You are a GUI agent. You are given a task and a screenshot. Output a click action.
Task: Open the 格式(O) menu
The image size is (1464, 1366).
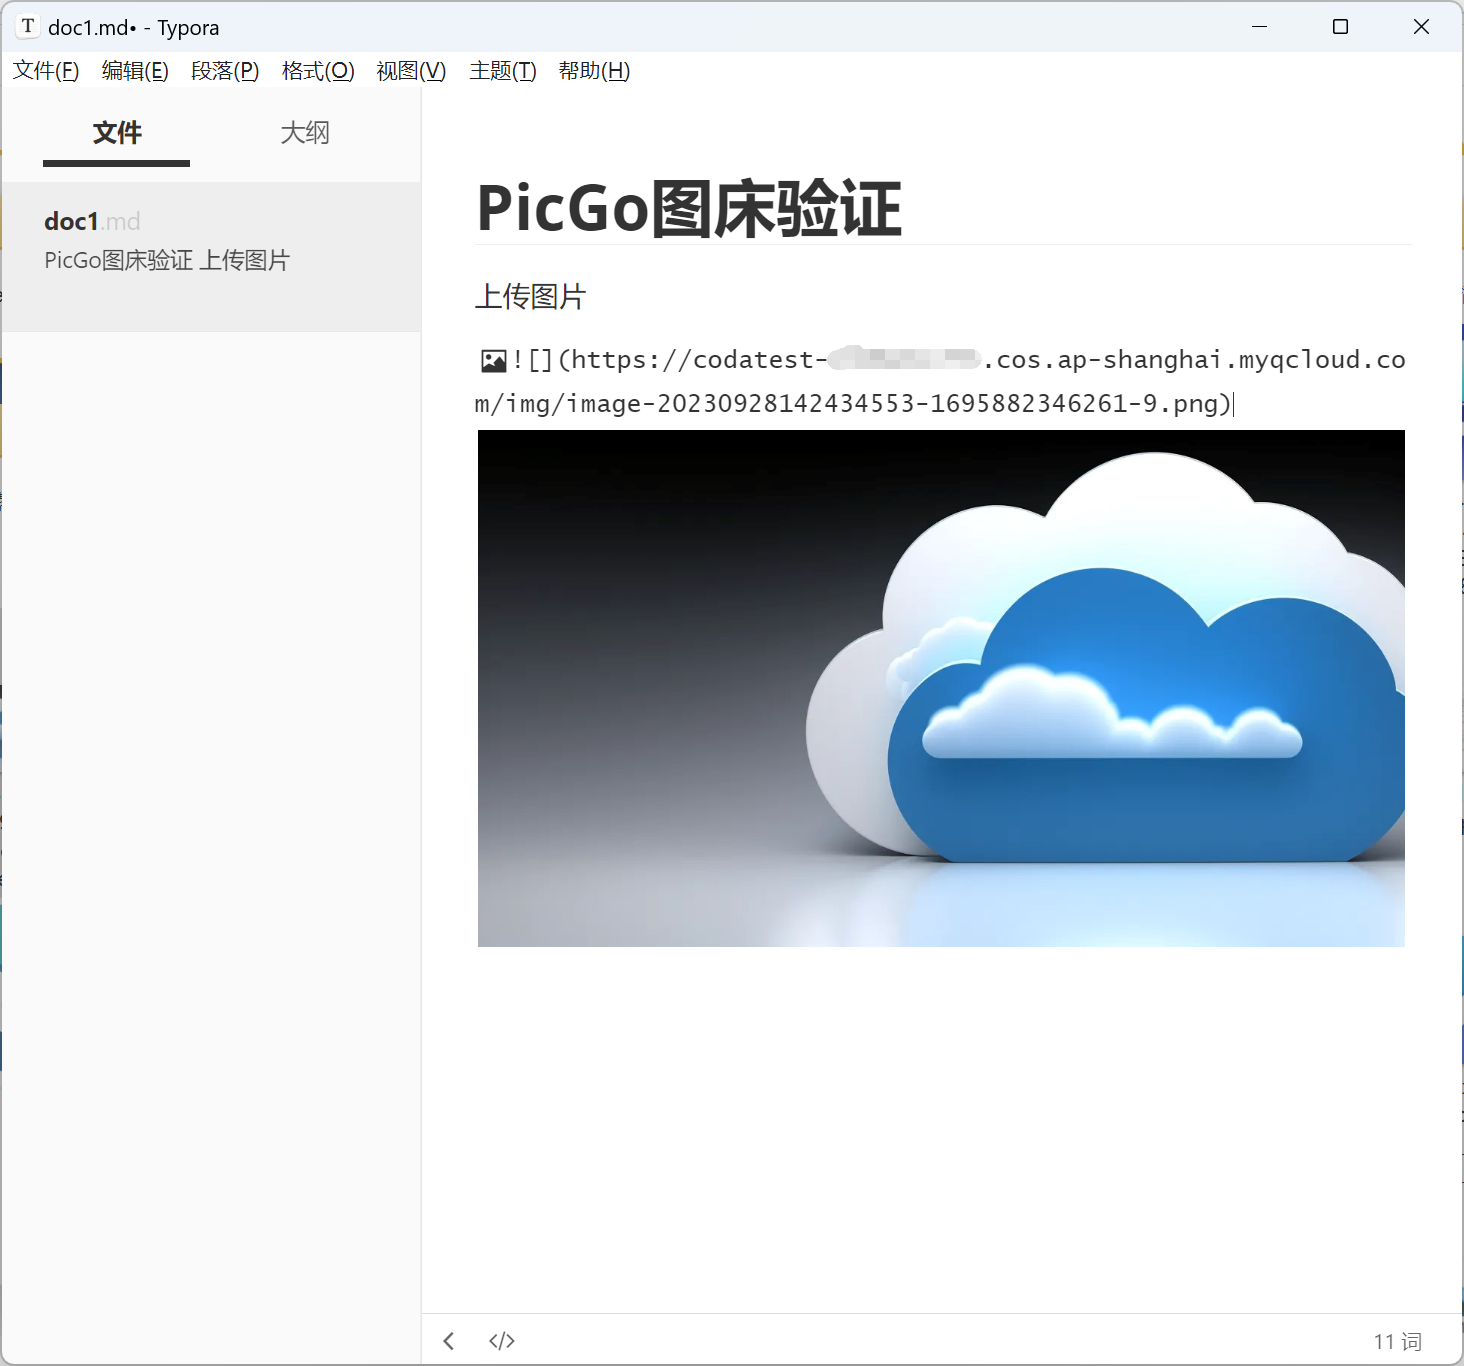click(318, 71)
